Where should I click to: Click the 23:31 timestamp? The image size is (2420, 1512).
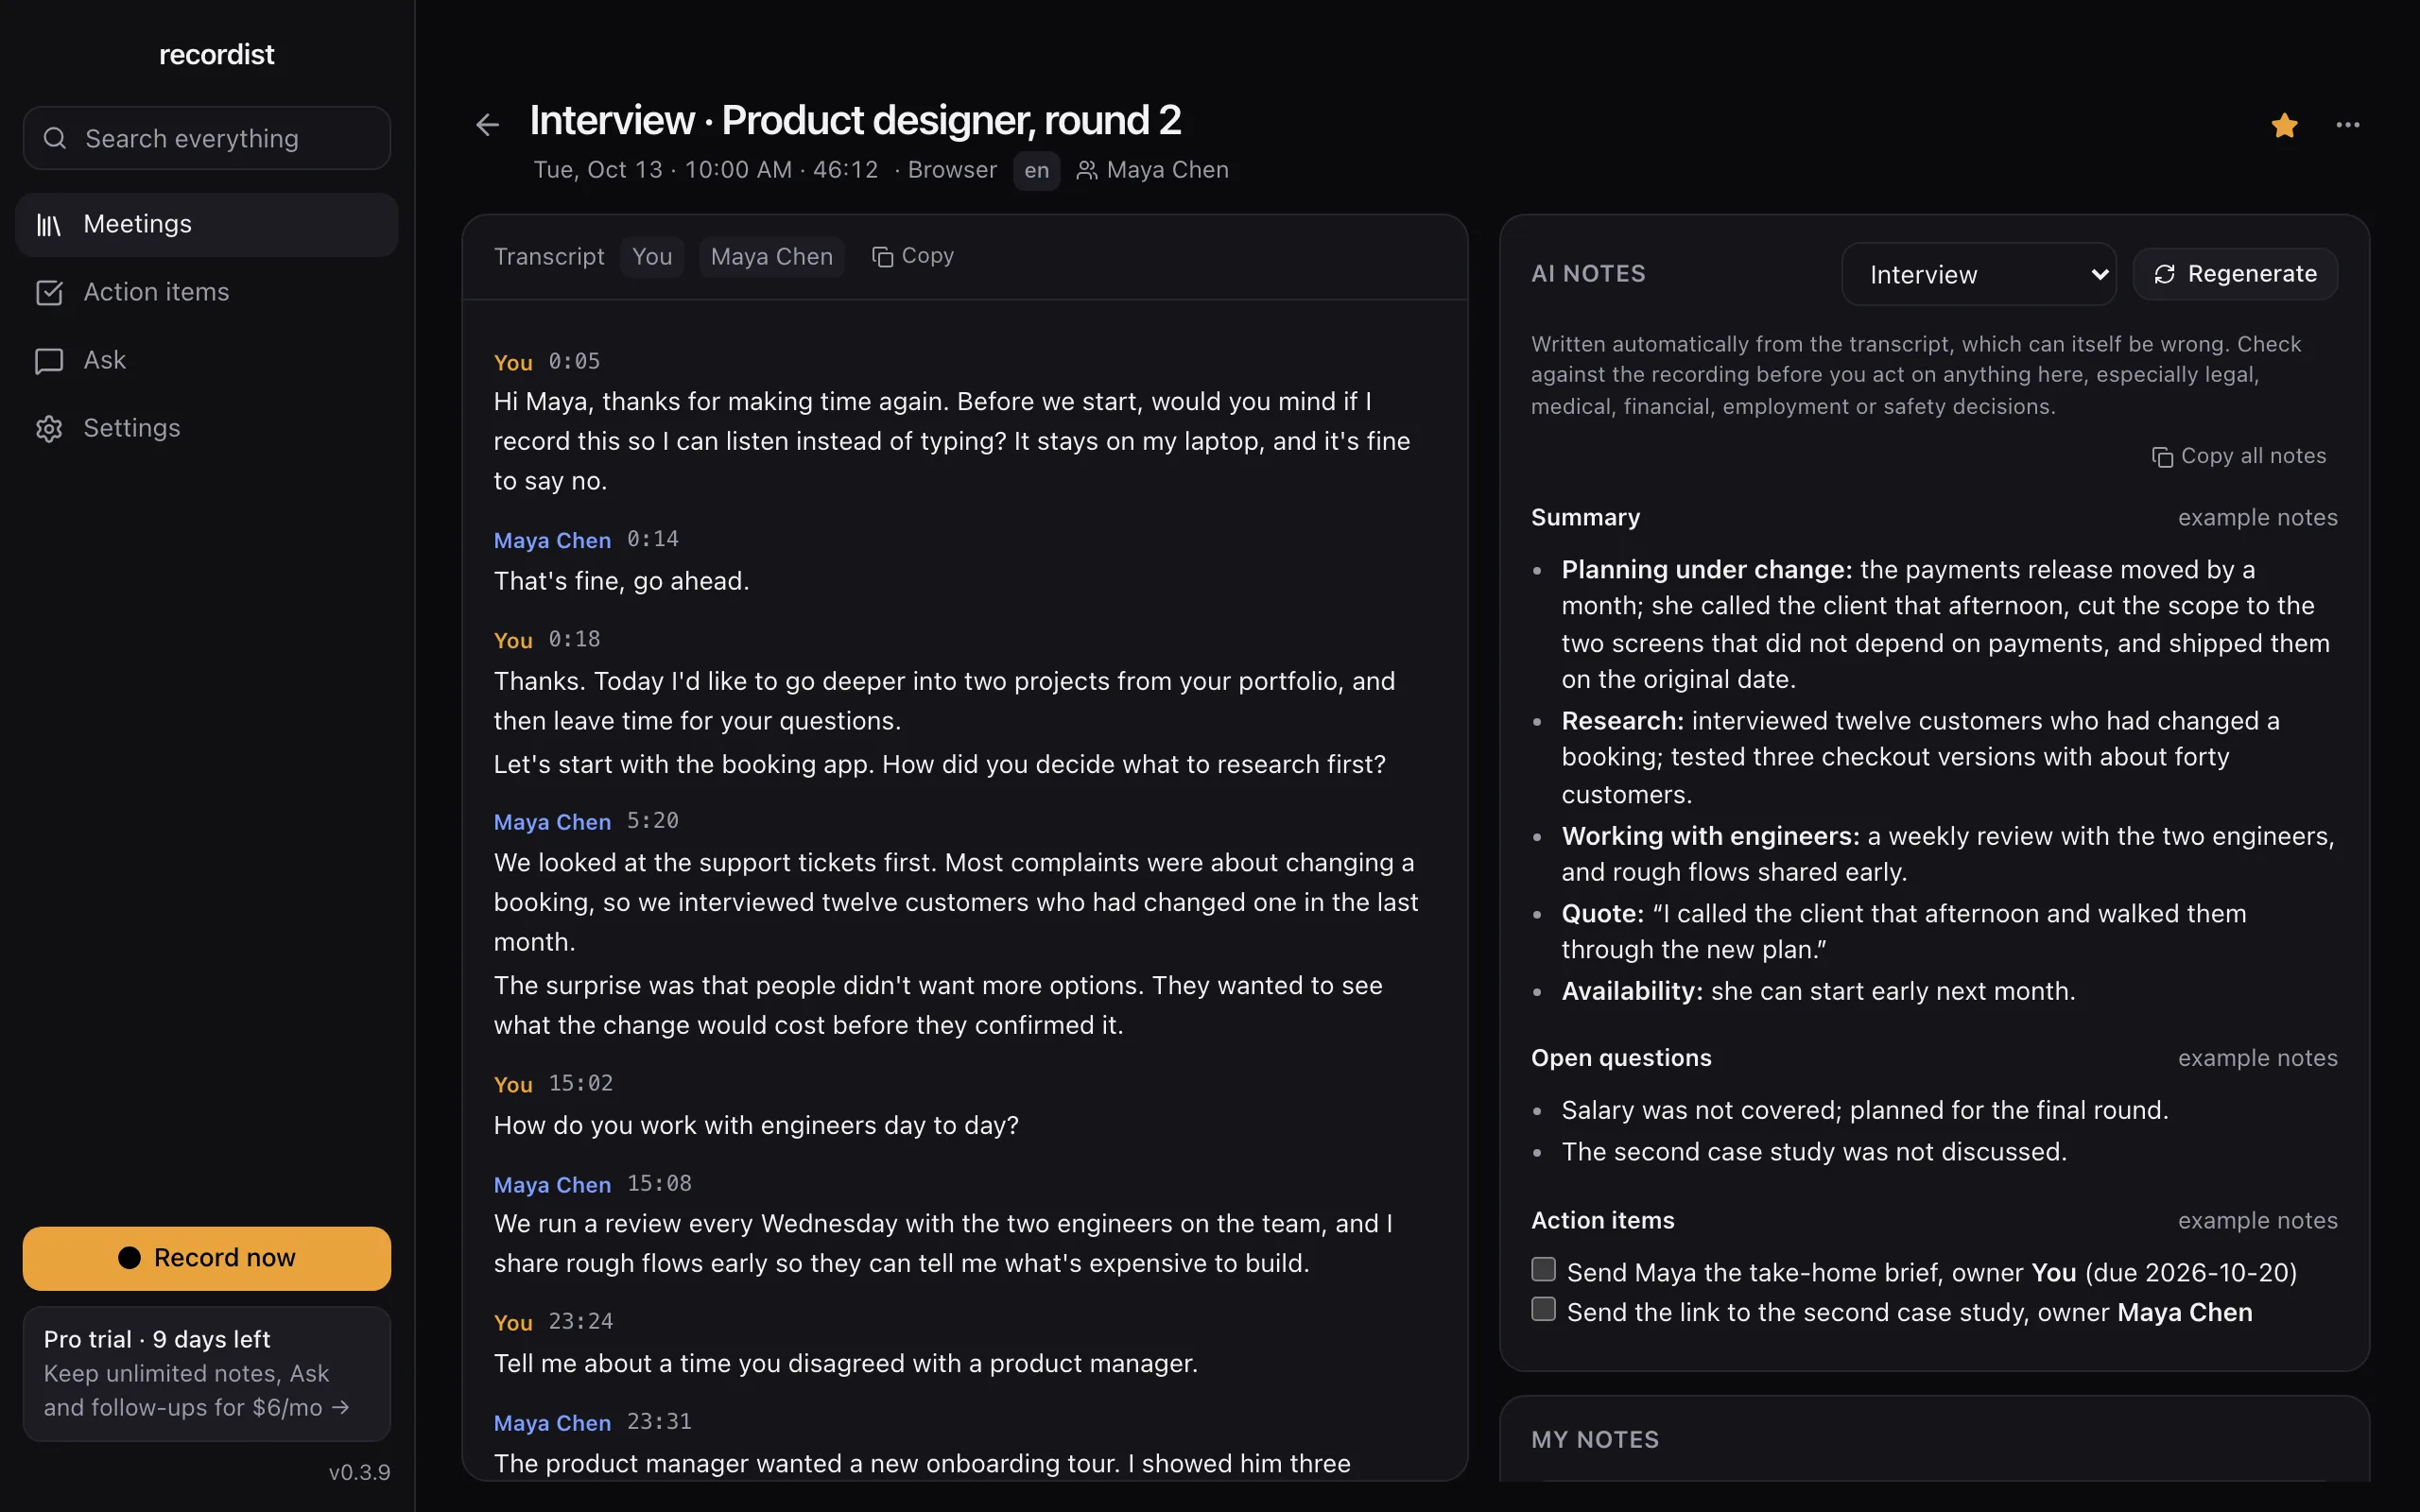click(660, 1421)
